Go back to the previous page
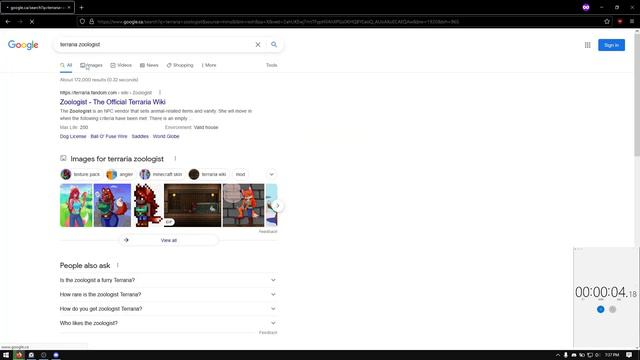 coord(8,21)
